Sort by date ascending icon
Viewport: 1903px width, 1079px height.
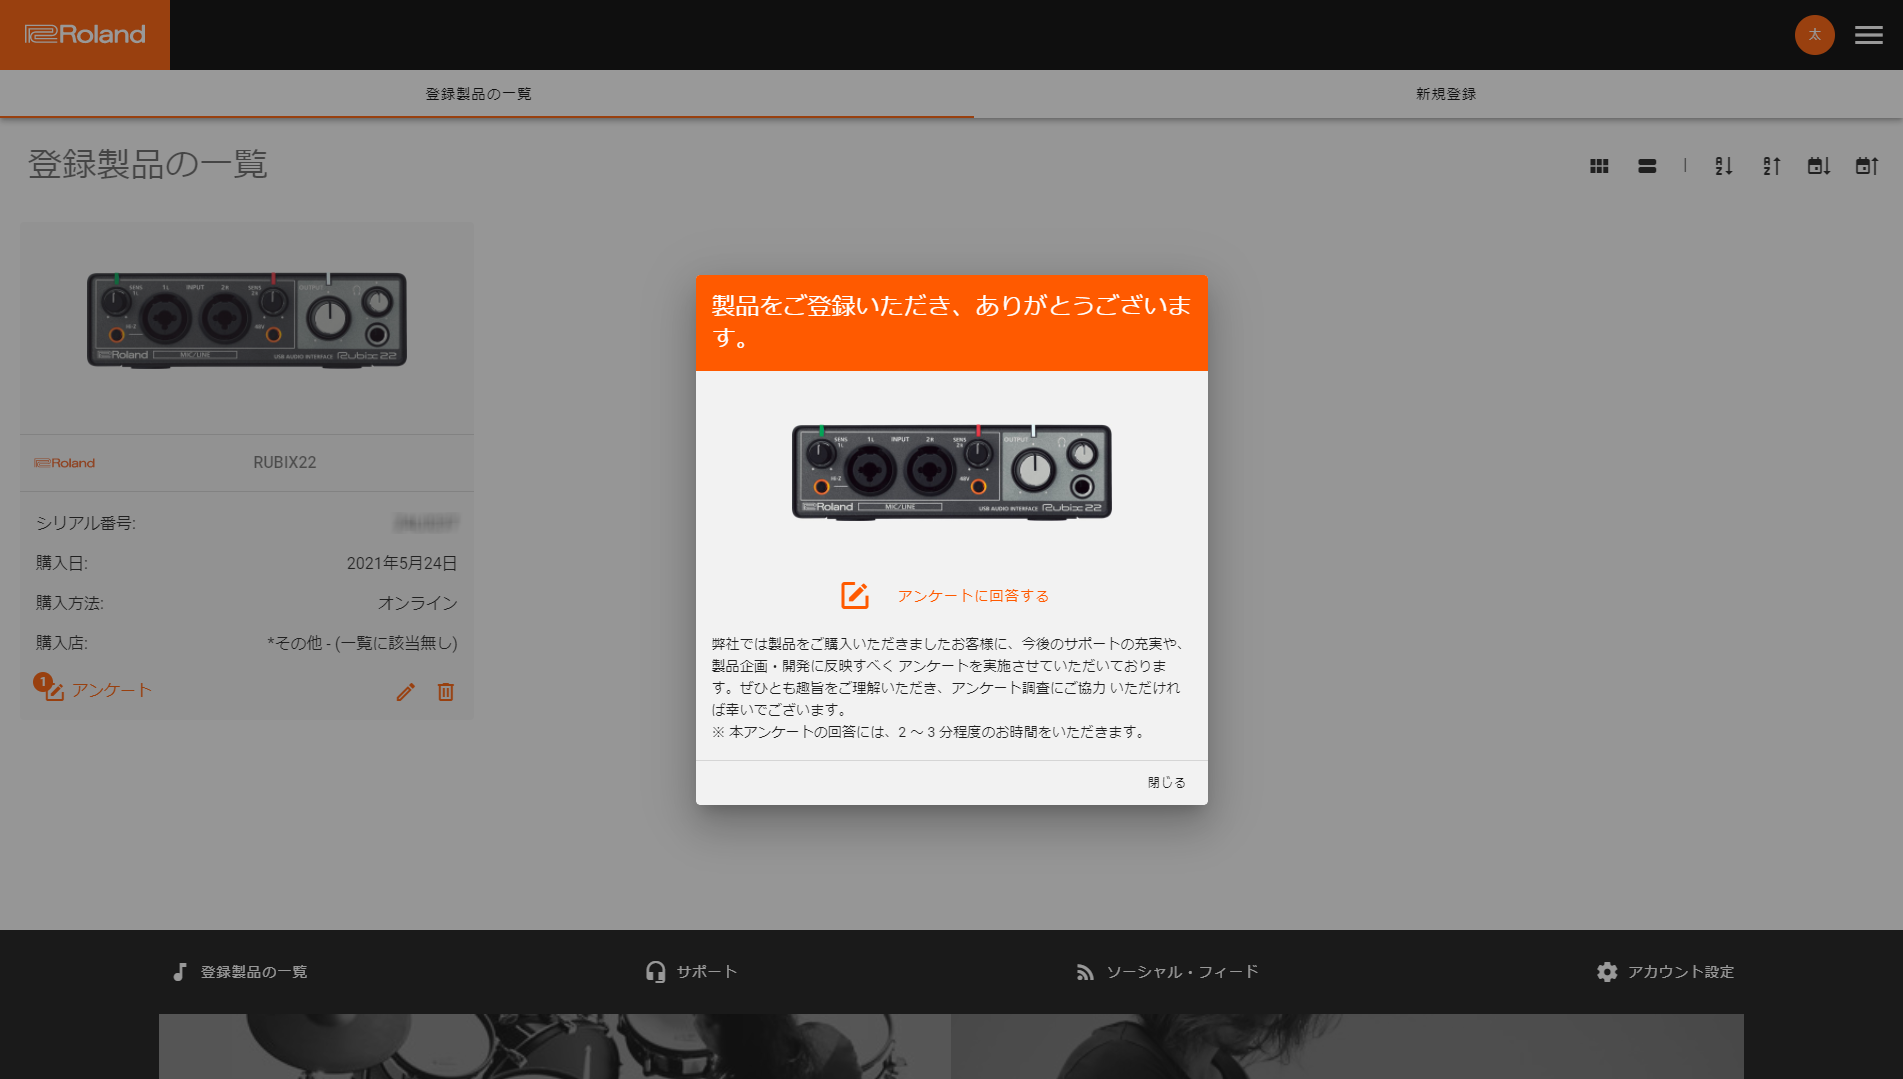pyautogui.click(x=1867, y=166)
